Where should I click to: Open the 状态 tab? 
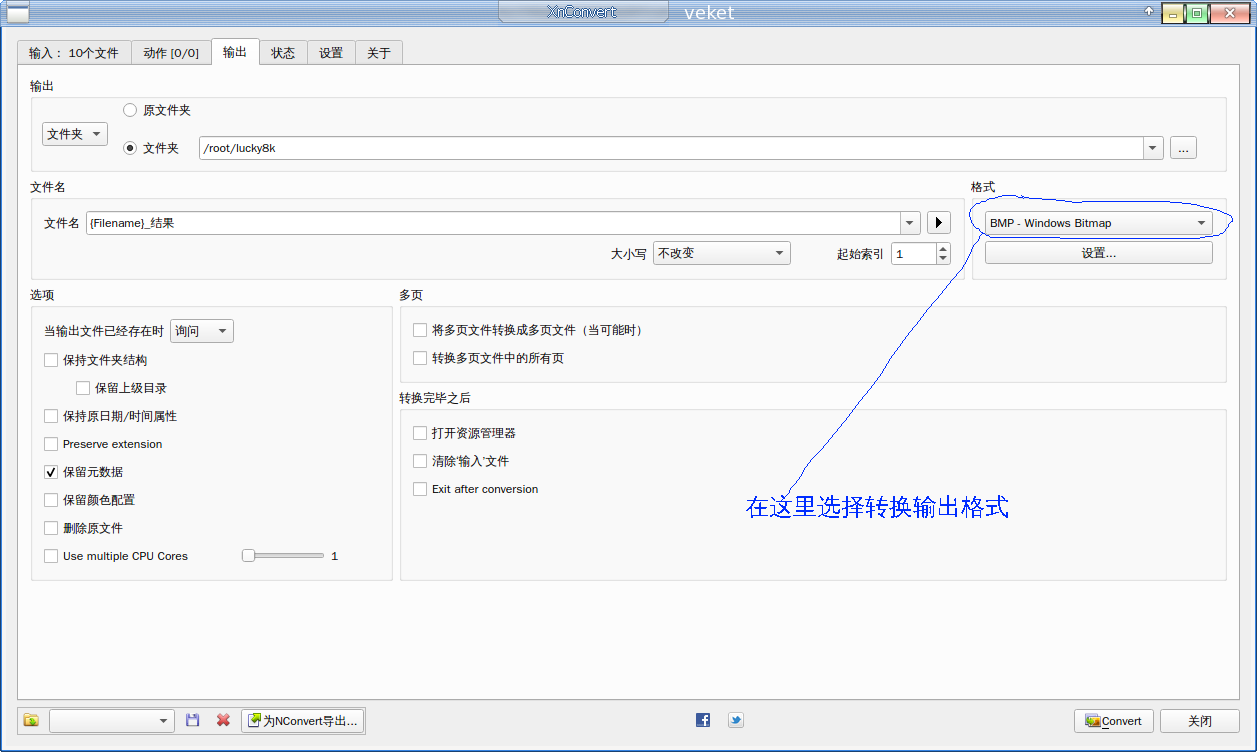[x=283, y=53]
